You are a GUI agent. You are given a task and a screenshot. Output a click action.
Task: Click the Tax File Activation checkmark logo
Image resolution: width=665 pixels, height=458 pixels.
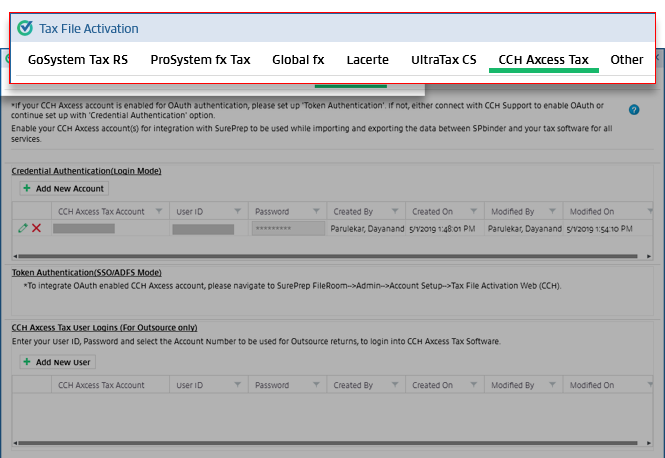[x=25, y=28]
